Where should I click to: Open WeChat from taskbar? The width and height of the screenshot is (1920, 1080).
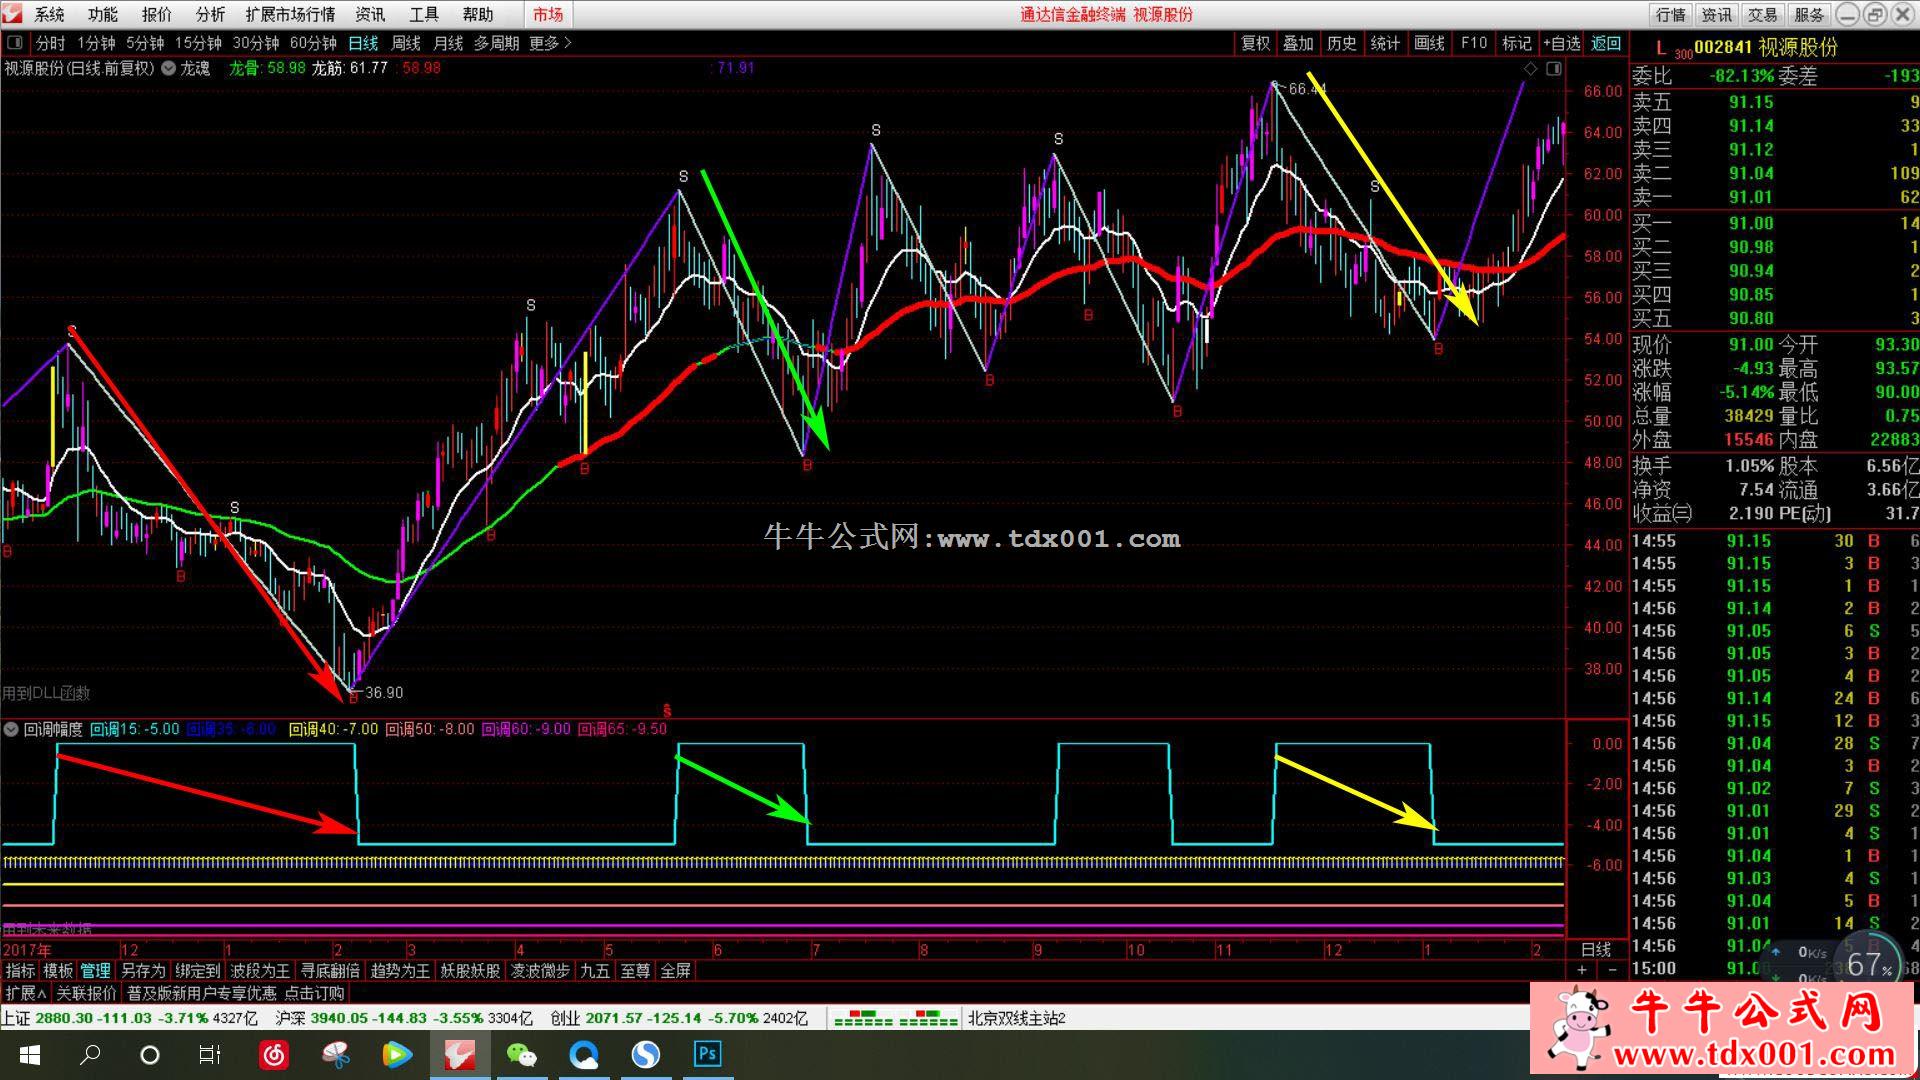pos(521,1055)
